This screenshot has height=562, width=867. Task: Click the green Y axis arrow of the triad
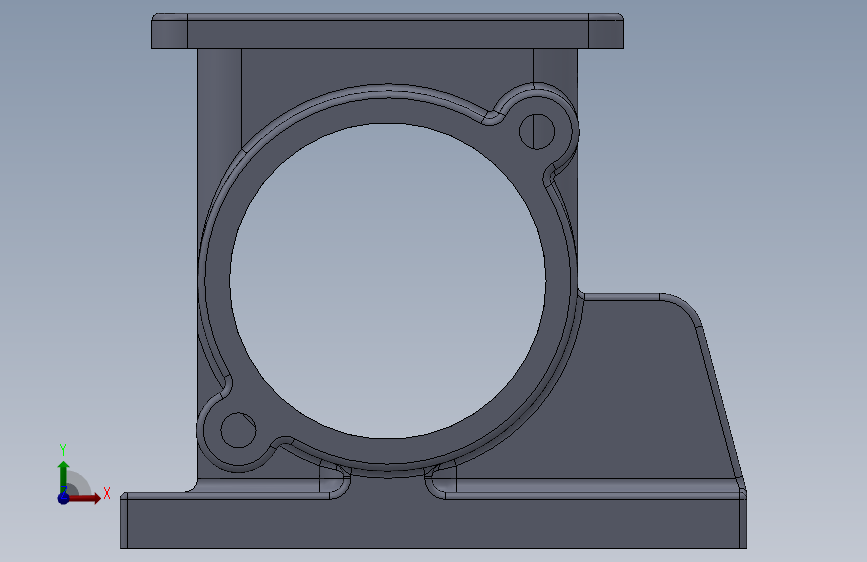click(x=64, y=477)
